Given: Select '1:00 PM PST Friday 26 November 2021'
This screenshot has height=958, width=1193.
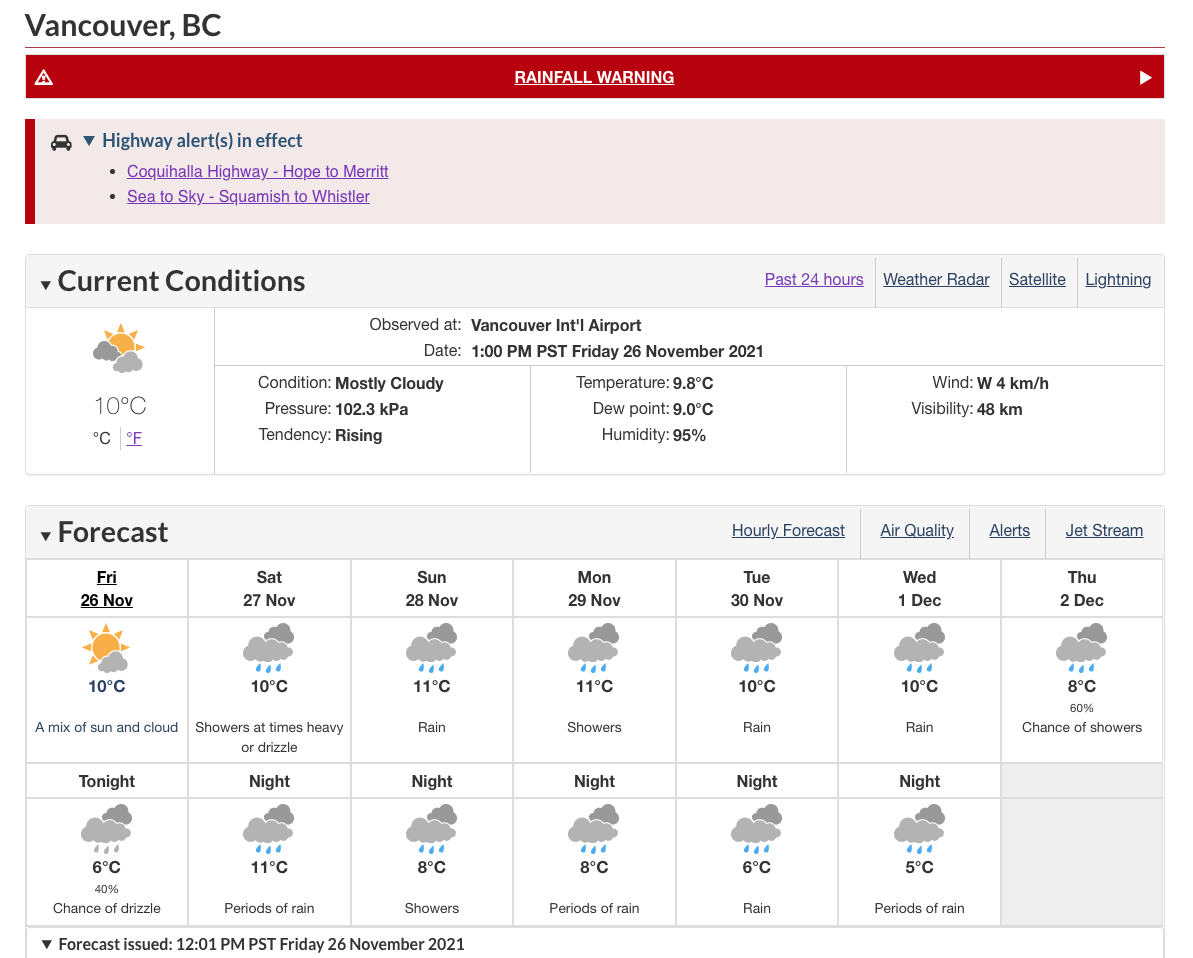Looking at the screenshot, I should point(617,352).
